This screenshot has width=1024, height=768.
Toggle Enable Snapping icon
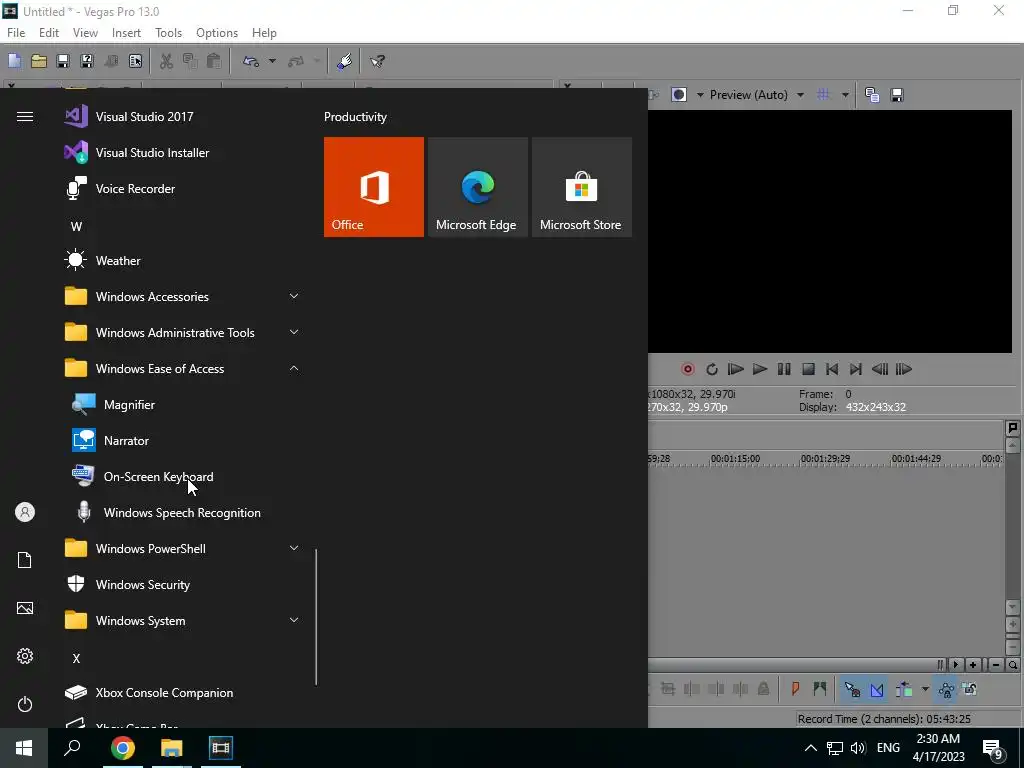tap(852, 689)
